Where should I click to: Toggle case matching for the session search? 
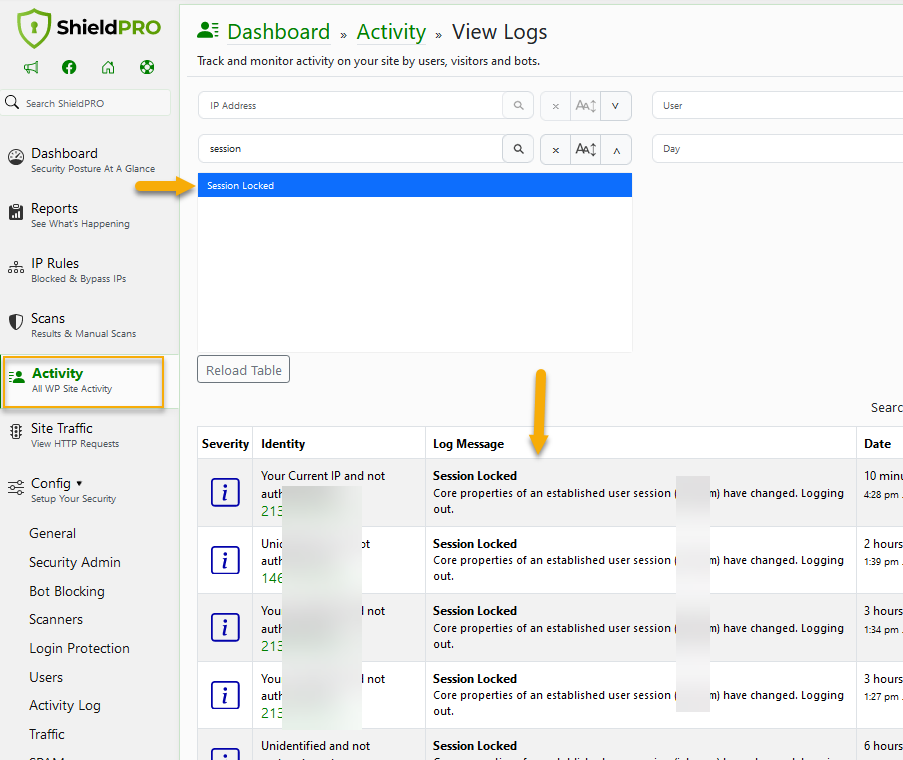coord(584,147)
